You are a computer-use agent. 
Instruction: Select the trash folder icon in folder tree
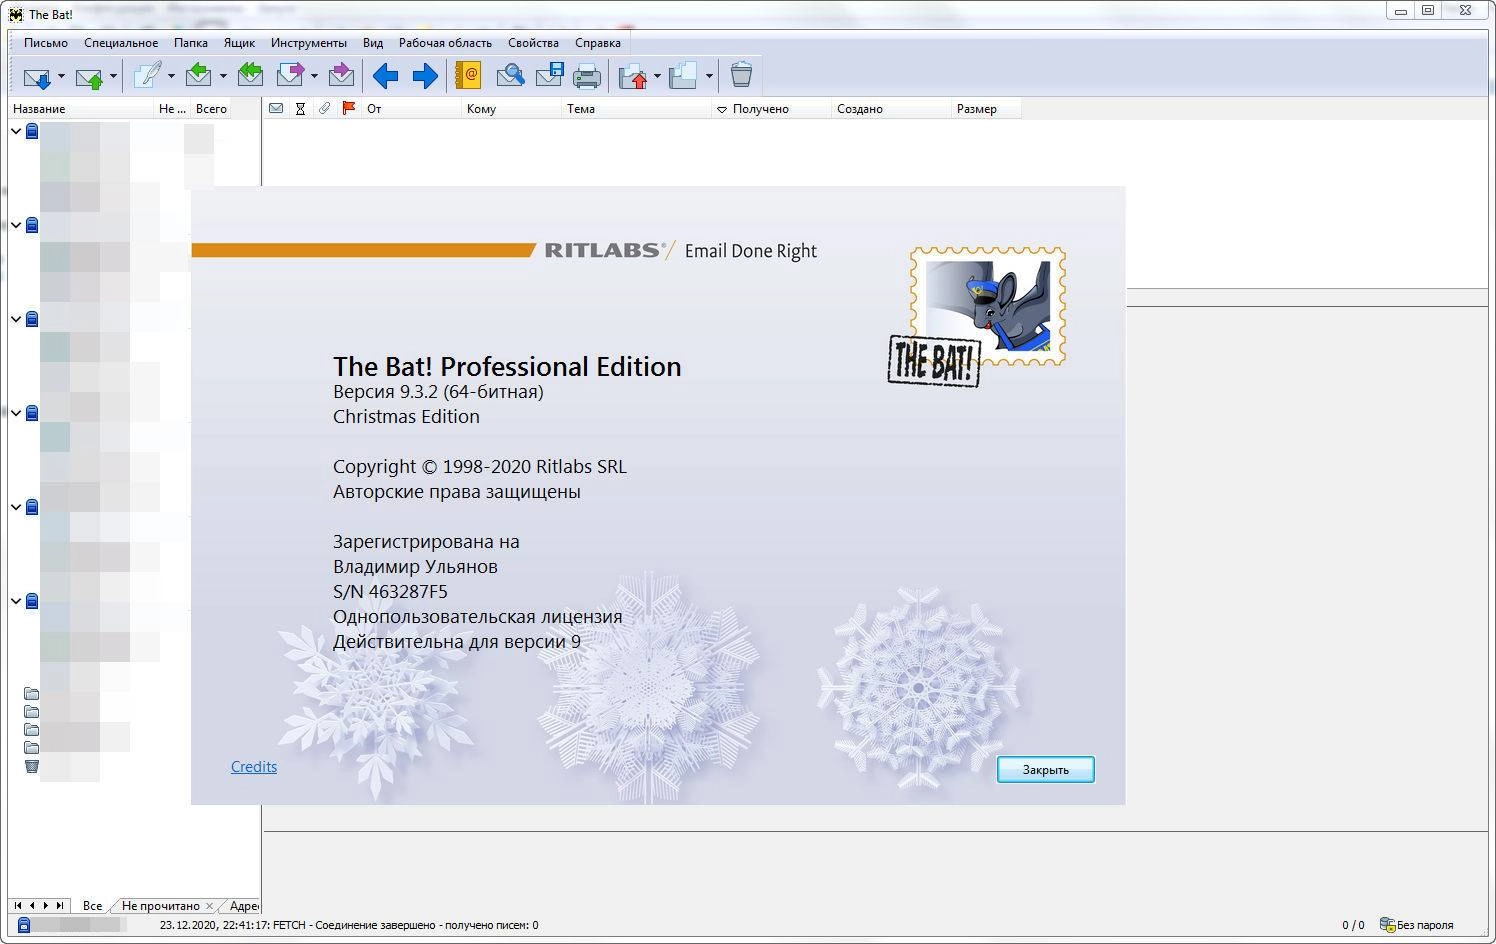pyautogui.click(x=32, y=766)
